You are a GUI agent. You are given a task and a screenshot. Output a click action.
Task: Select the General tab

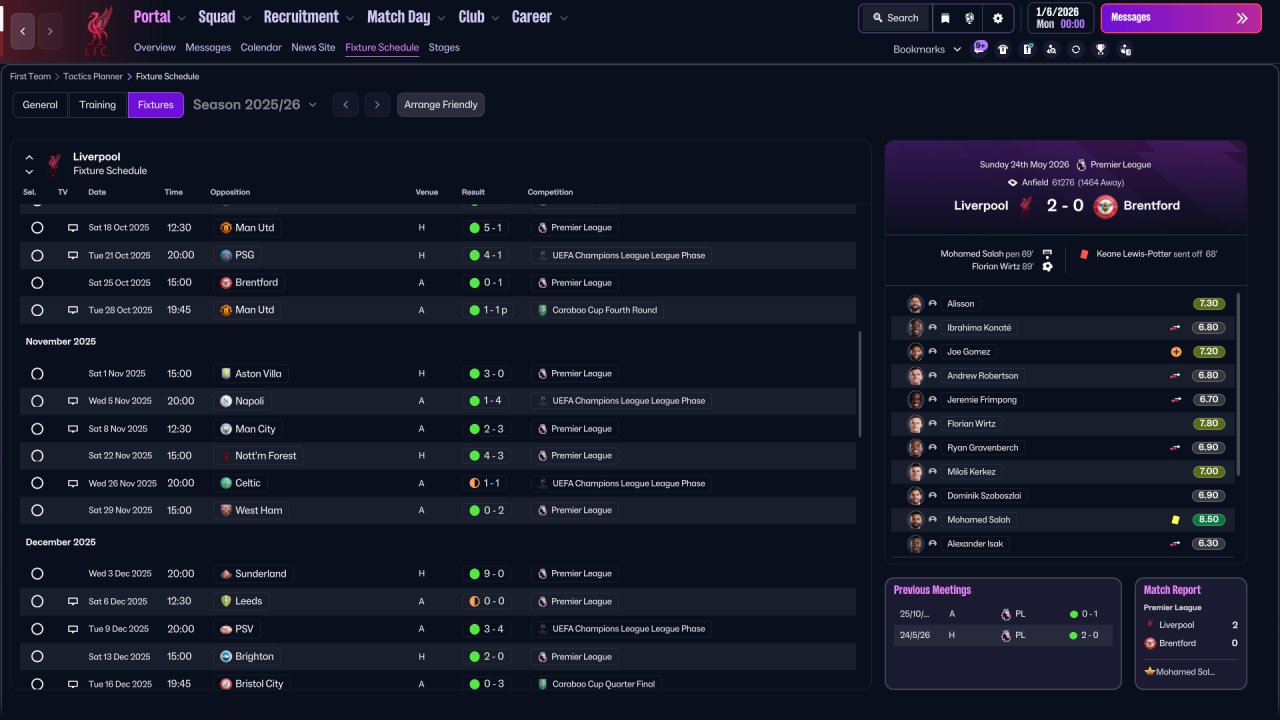[x=40, y=105]
